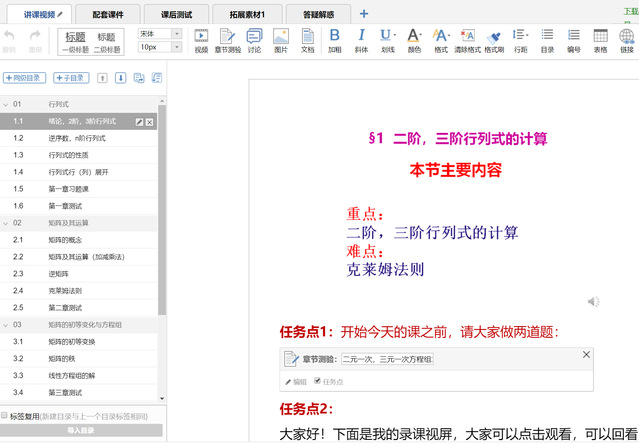639x443 pixels.
Task: Toggle italic with the 斜体 I icon
Action: tap(361, 35)
